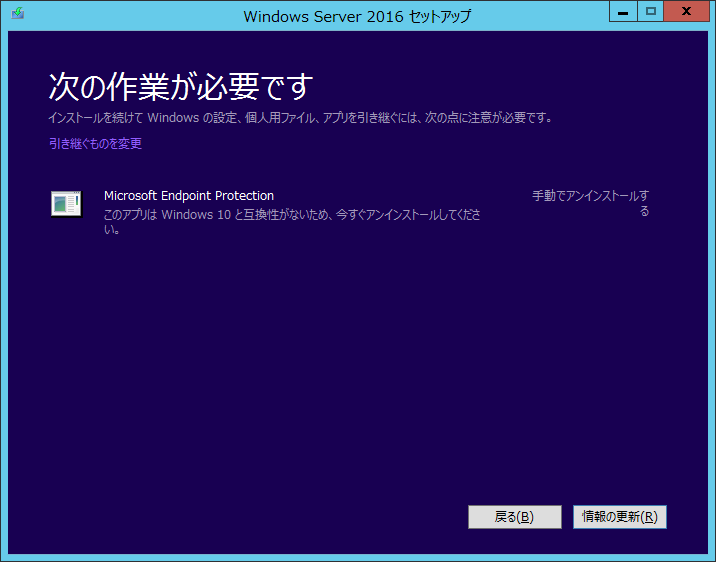
Task: Open the 引き継ぐものを変更 link
Action: click(x=95, y=143)
